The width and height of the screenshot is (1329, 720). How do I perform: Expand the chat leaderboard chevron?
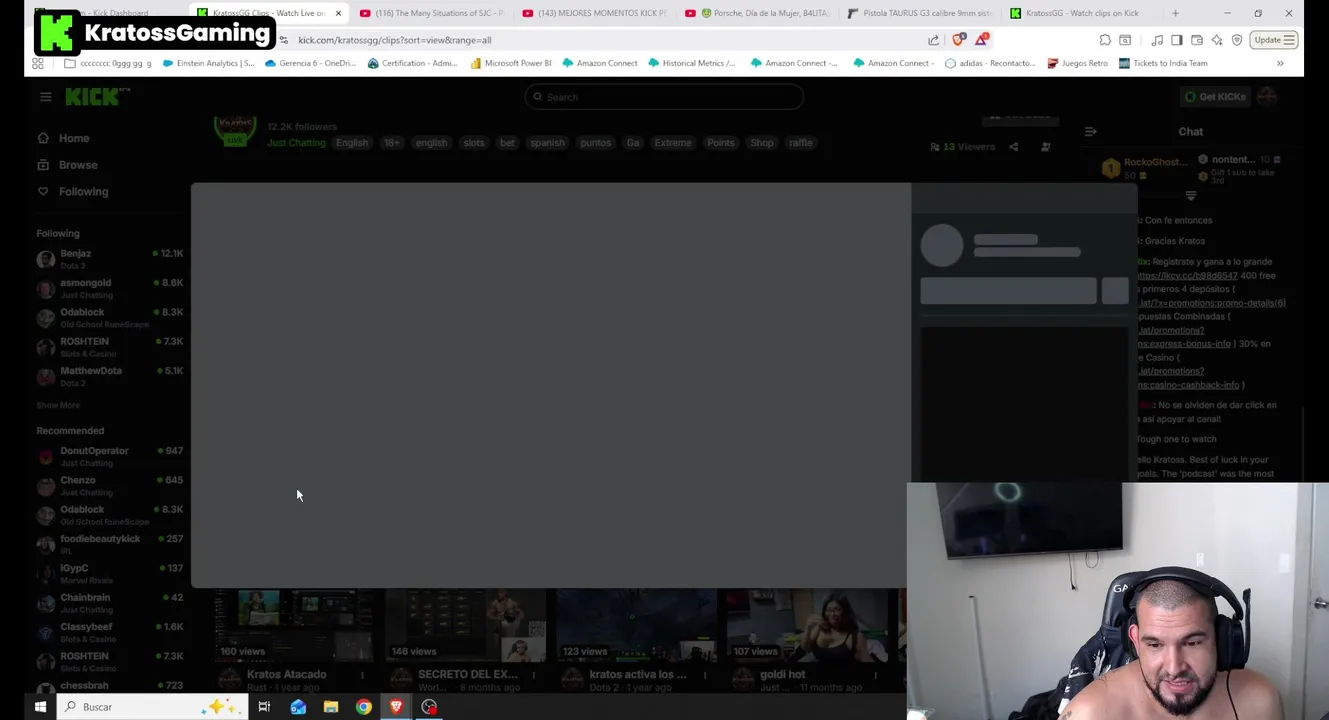[x=1191, y=196]
